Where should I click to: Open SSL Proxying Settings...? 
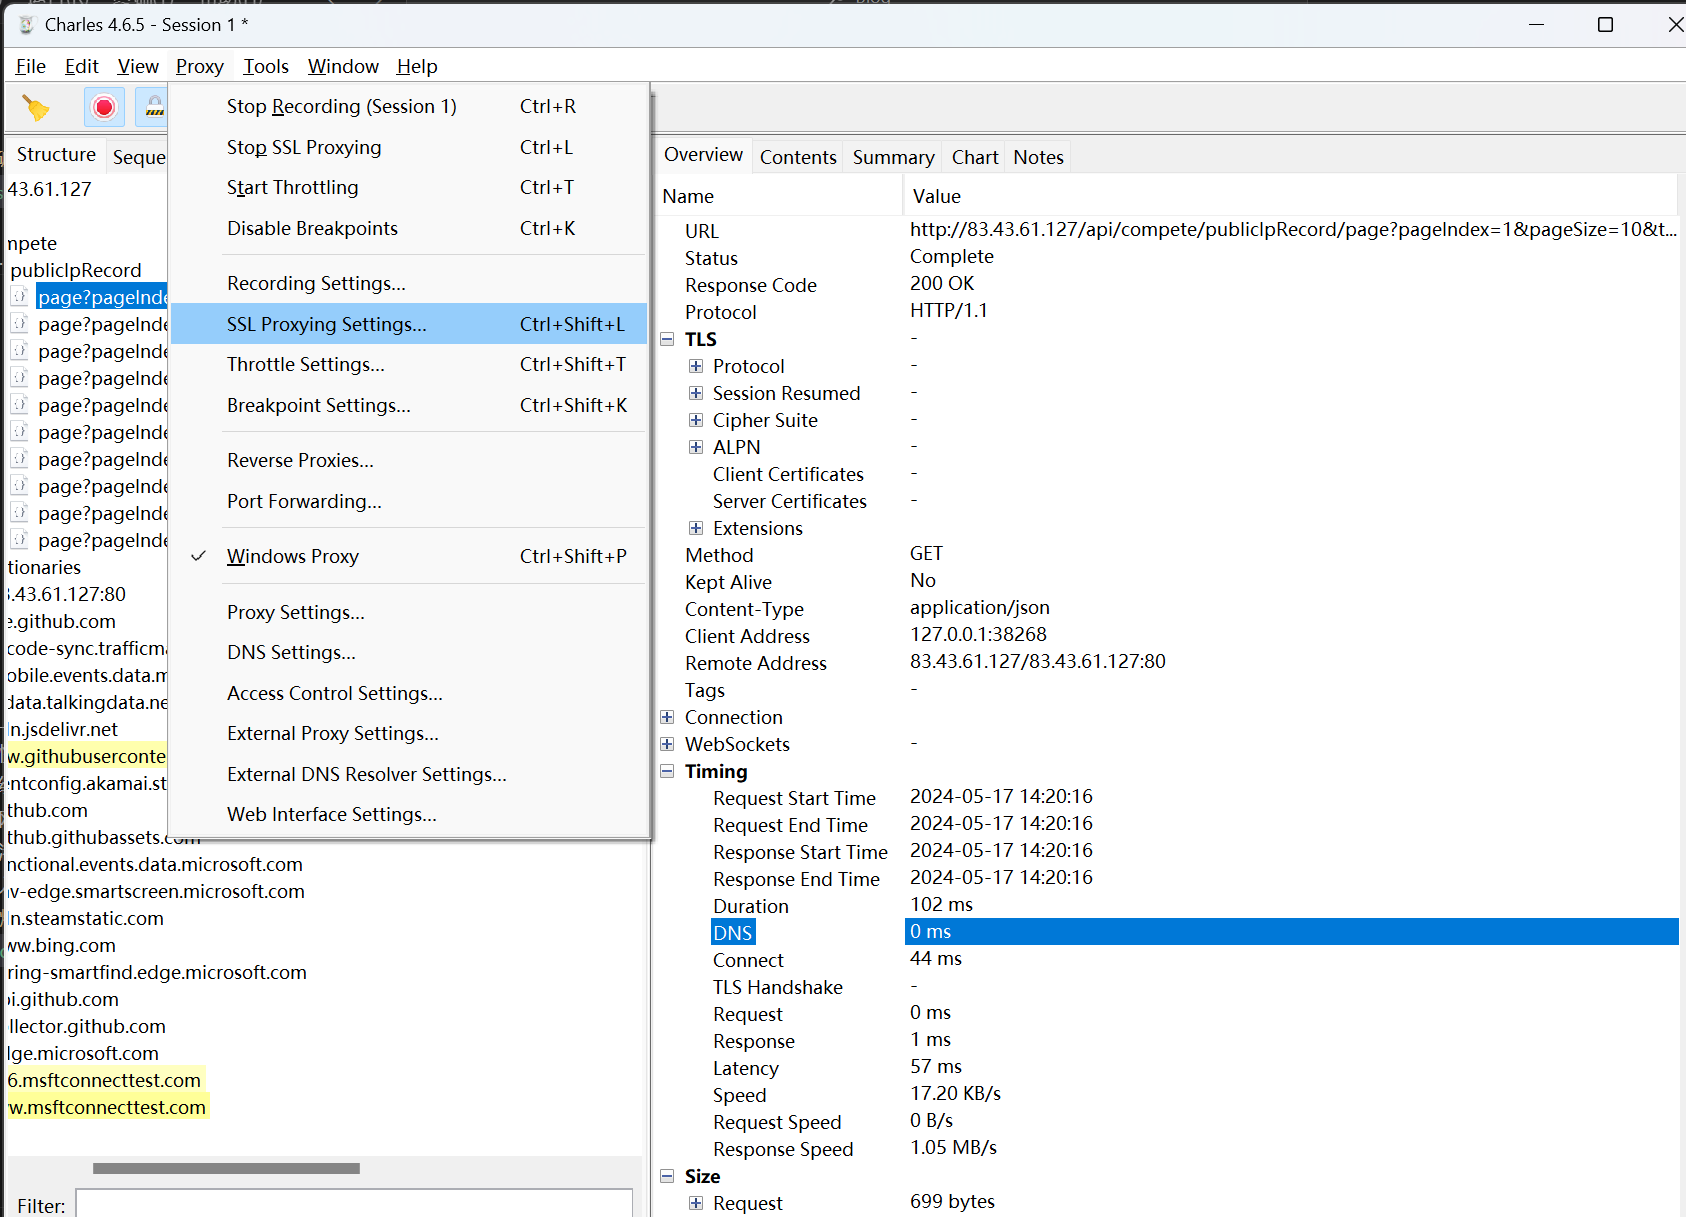tap(410, 324)
